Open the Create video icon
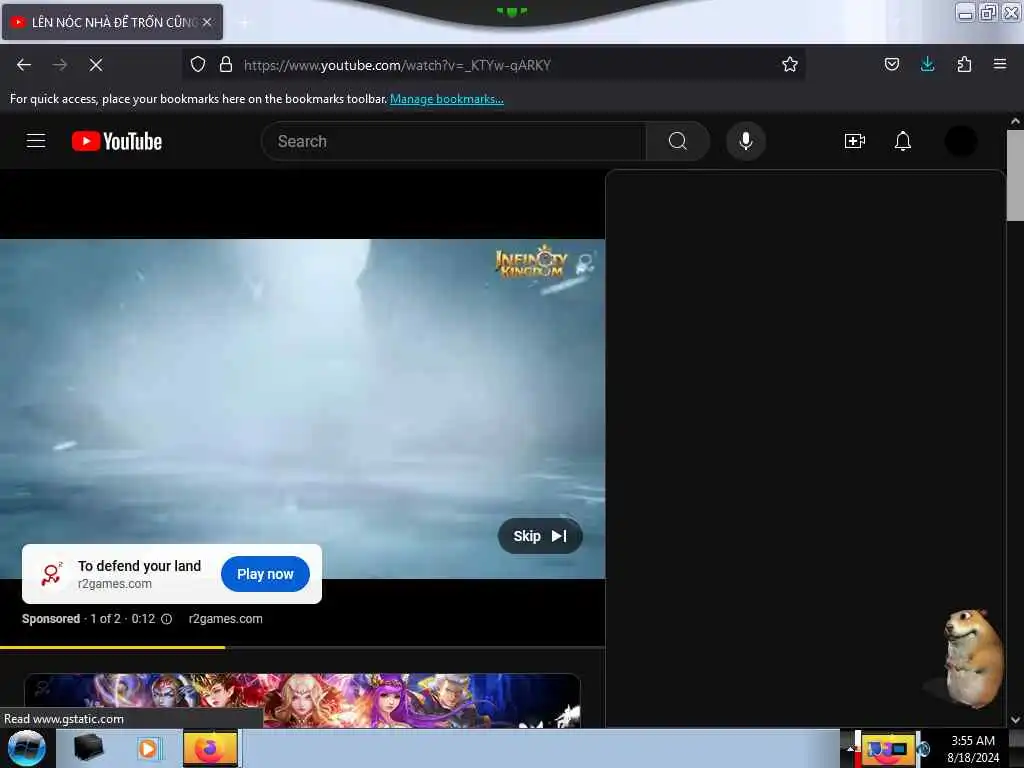 pyautogui.click(x=854, y=141)
